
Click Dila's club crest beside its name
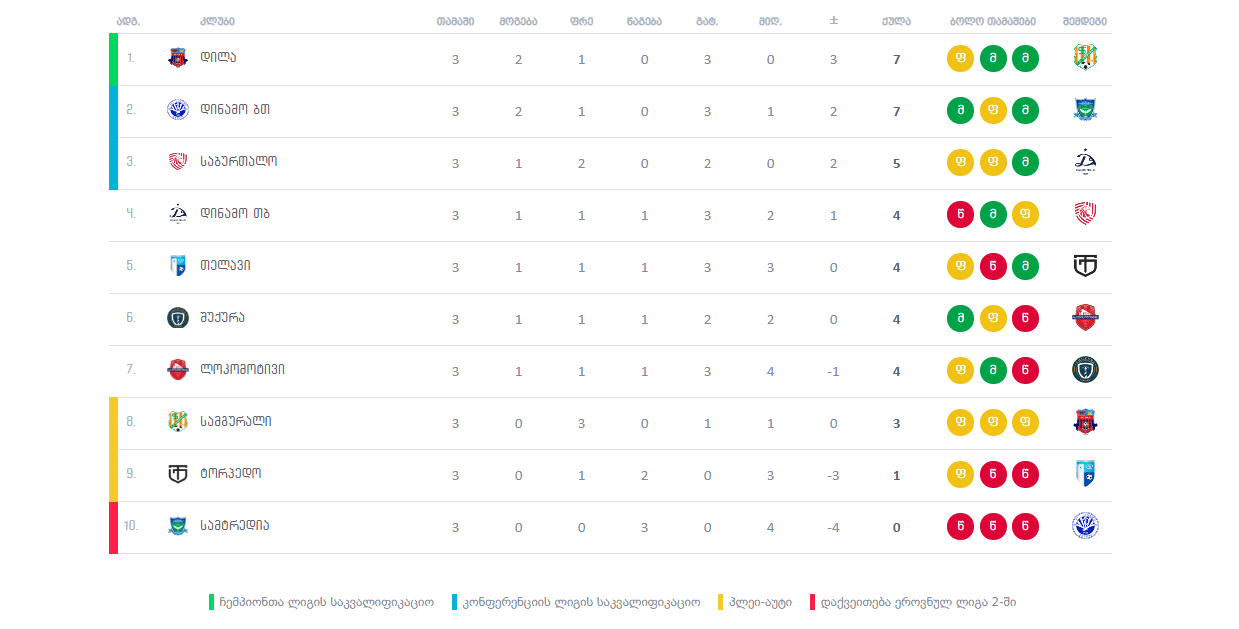(x=178, y=58)
